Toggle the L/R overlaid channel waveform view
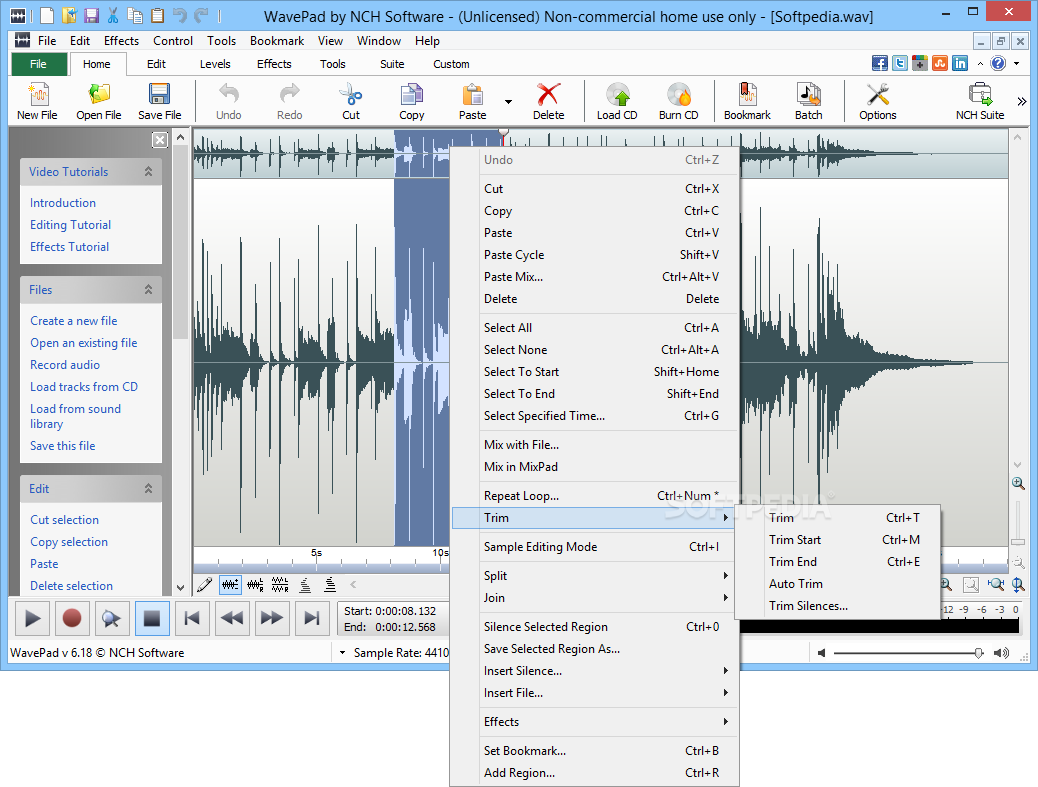This screenshot has height=787, width=1038. pos(255,584)
